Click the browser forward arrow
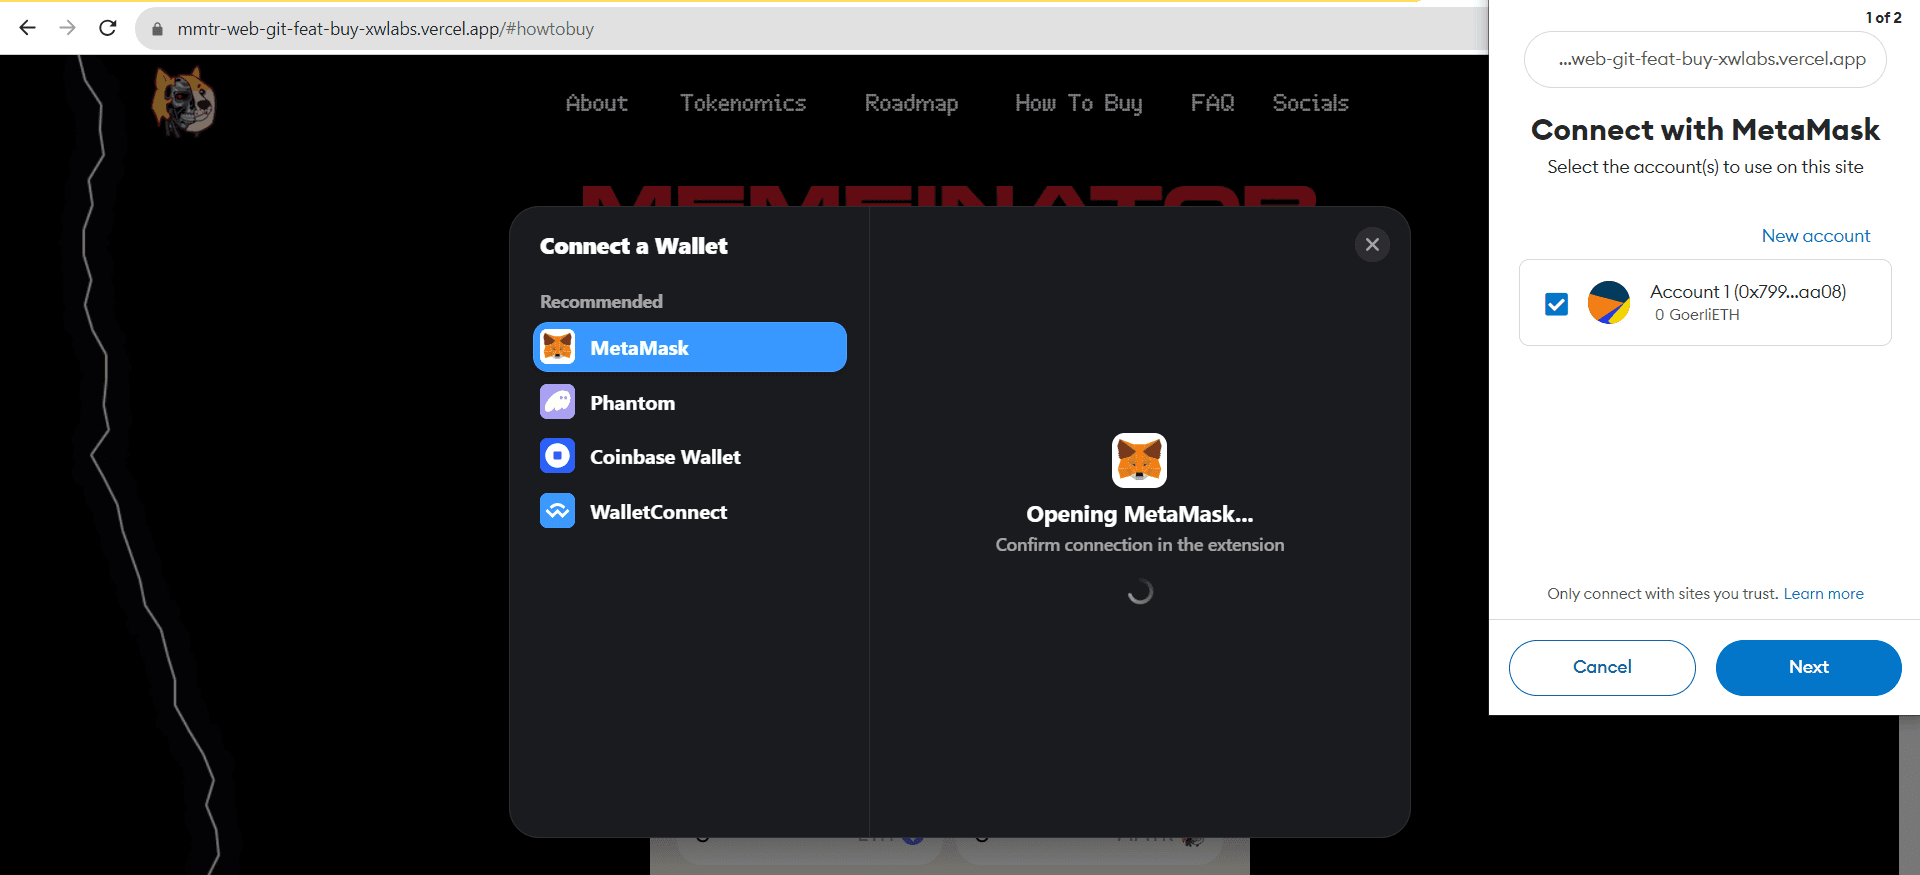This screenshot has height=875, width=1920. pyautogui.click(x=67, y=28)
